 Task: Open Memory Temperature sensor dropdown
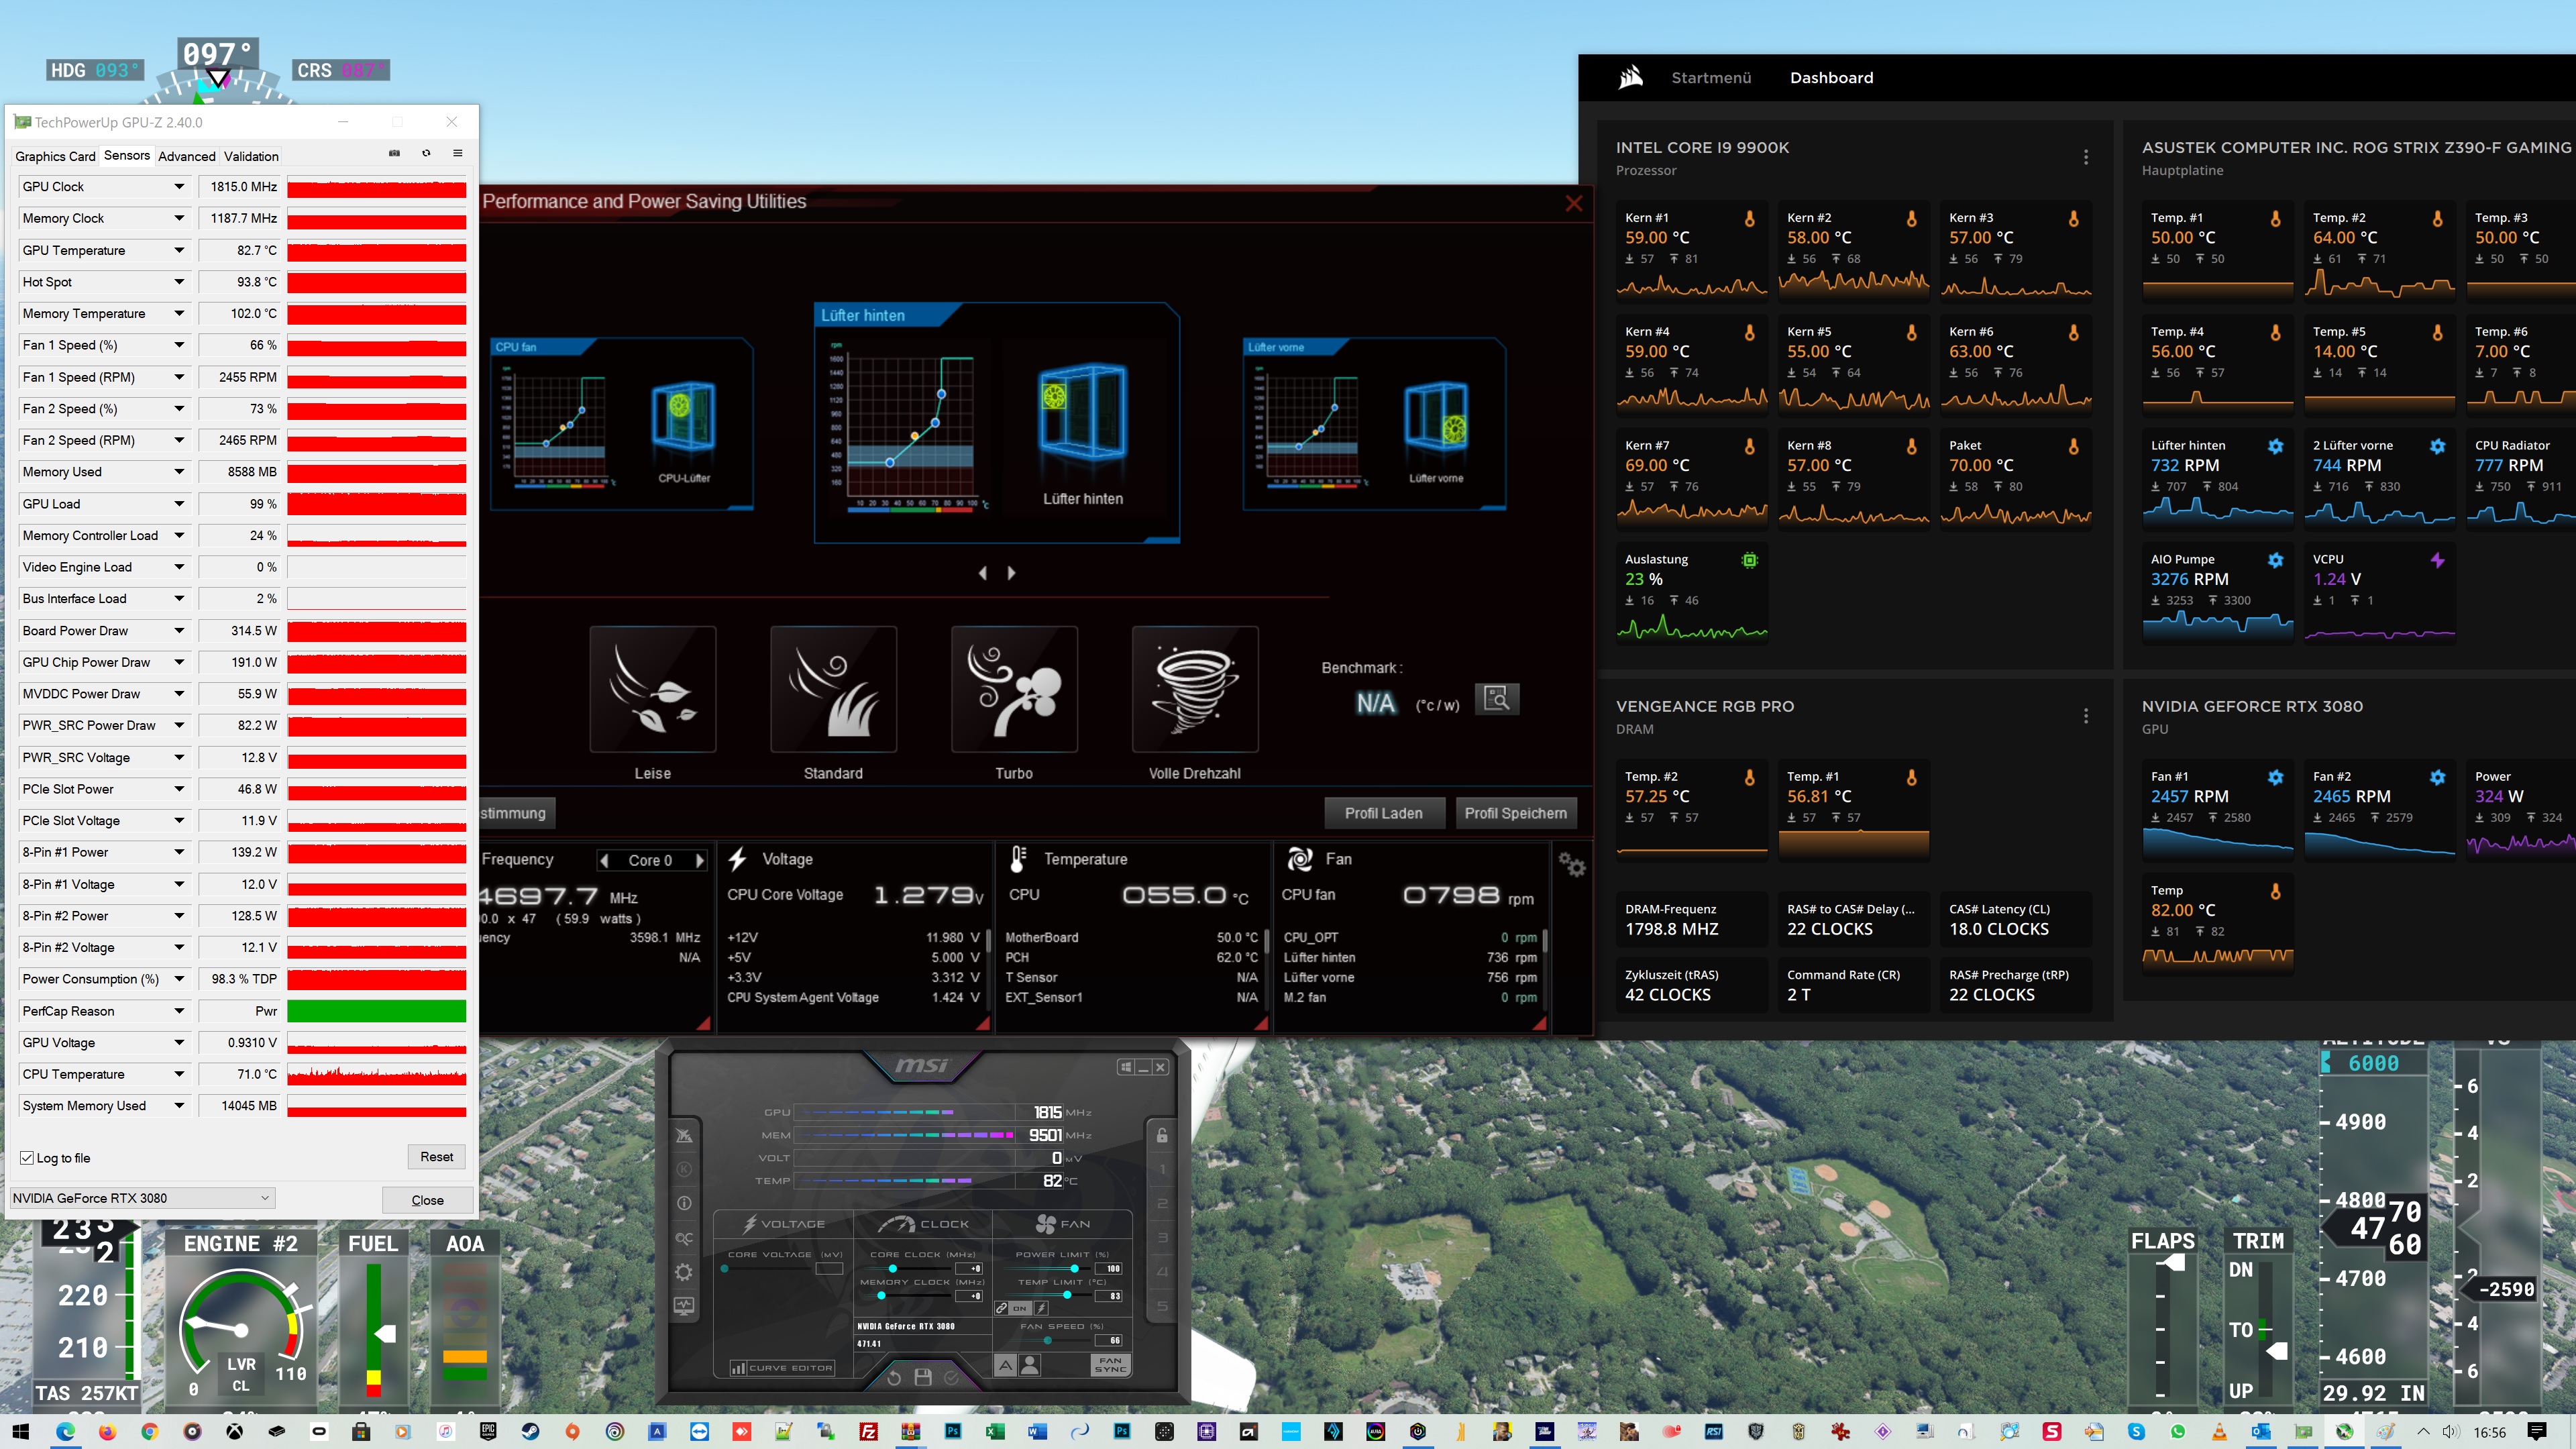[x=179, y=313]
